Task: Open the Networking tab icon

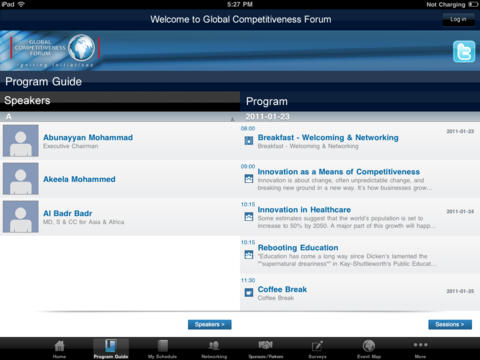Action: coord(214,346)
